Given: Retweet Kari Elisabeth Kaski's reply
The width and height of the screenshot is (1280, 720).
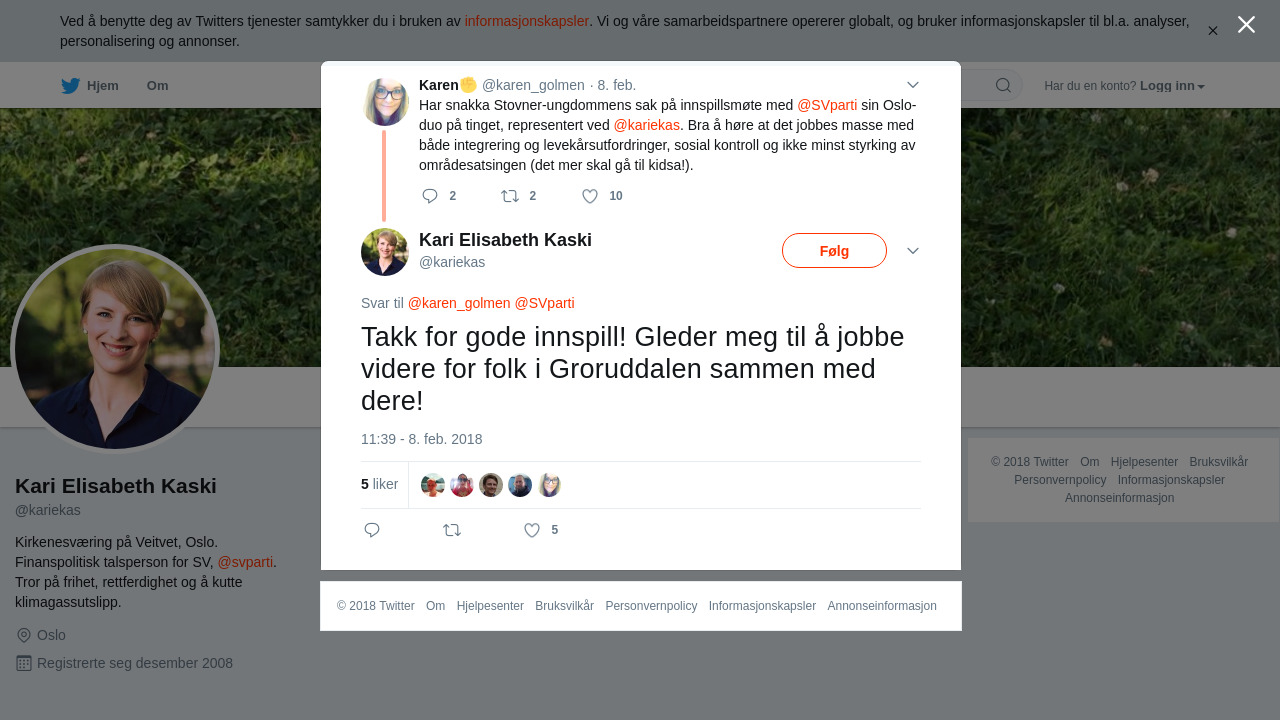Looking at the screenshot, I should 452,530.
